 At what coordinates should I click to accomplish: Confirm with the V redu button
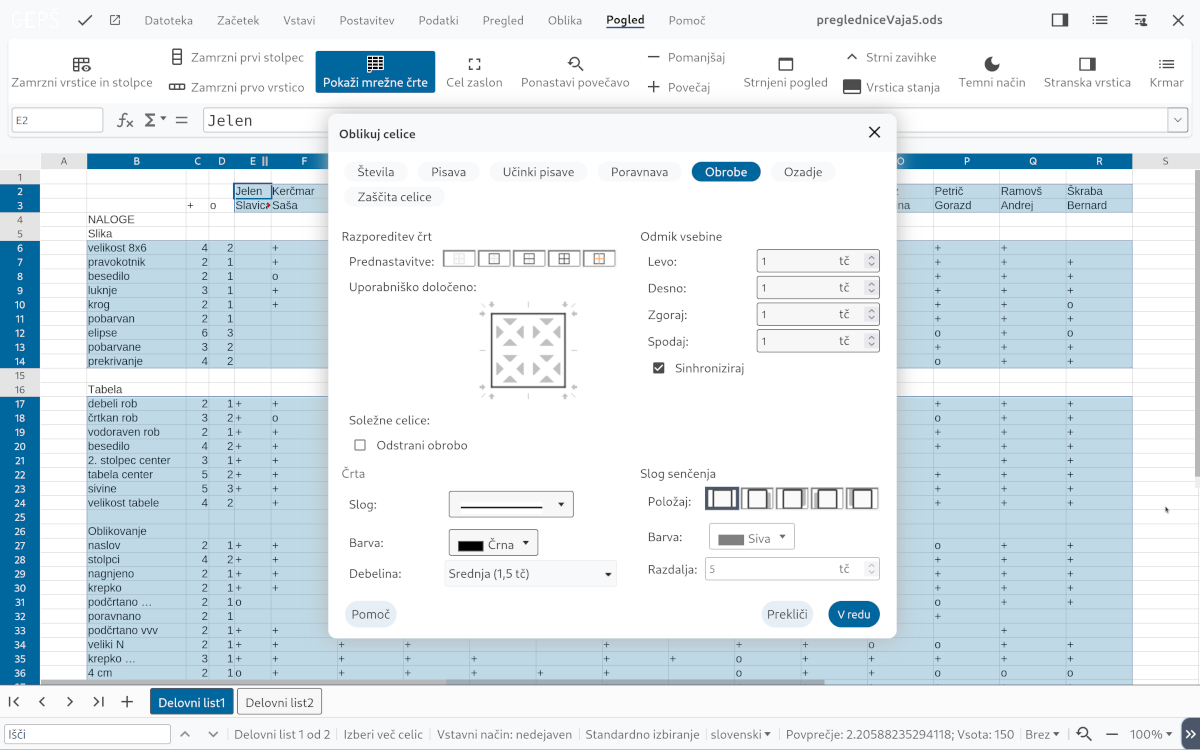854,614
